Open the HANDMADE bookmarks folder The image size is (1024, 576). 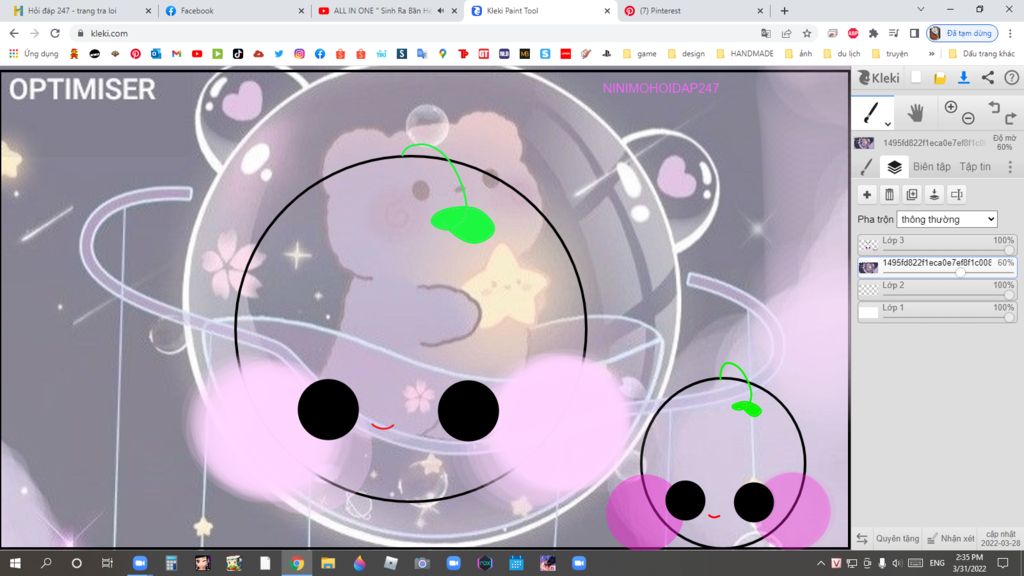(x=745, y=54)
